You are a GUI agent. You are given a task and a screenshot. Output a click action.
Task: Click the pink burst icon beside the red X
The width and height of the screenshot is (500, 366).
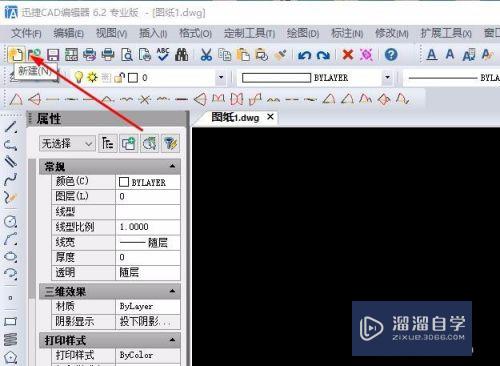click(x=366, y=55)
